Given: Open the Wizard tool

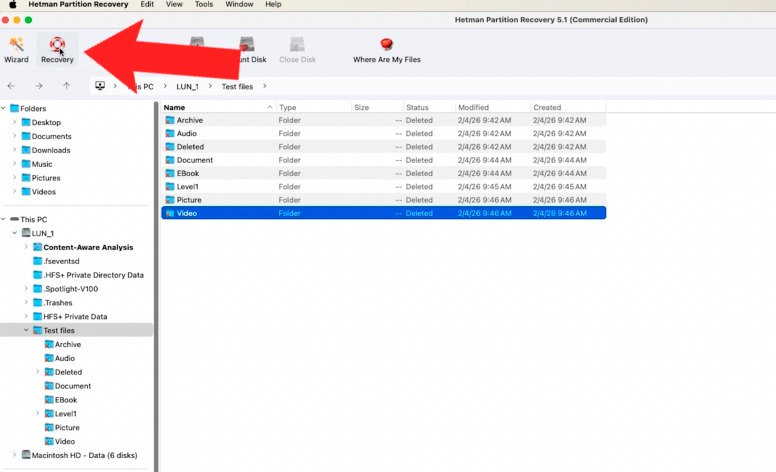Looking at the screenshot, I should pyautogui.click(x=16, y=49).
